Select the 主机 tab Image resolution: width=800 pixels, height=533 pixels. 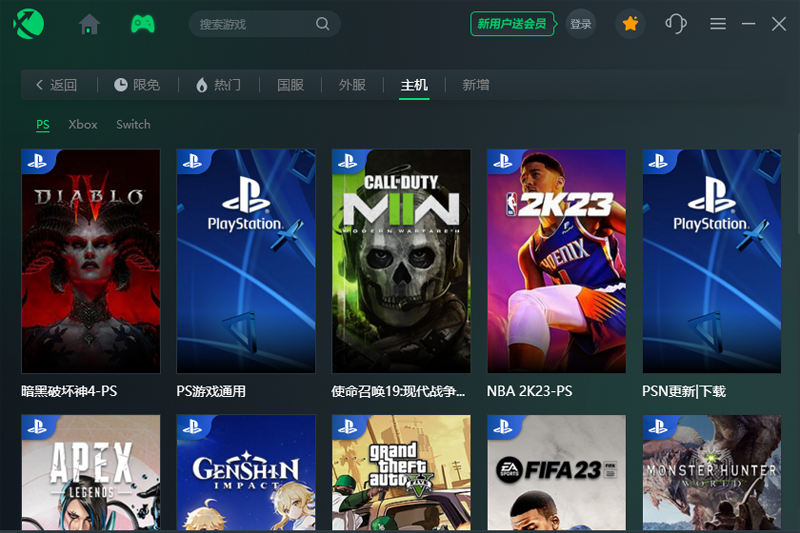pyautogui.click(x=414, y=85)
